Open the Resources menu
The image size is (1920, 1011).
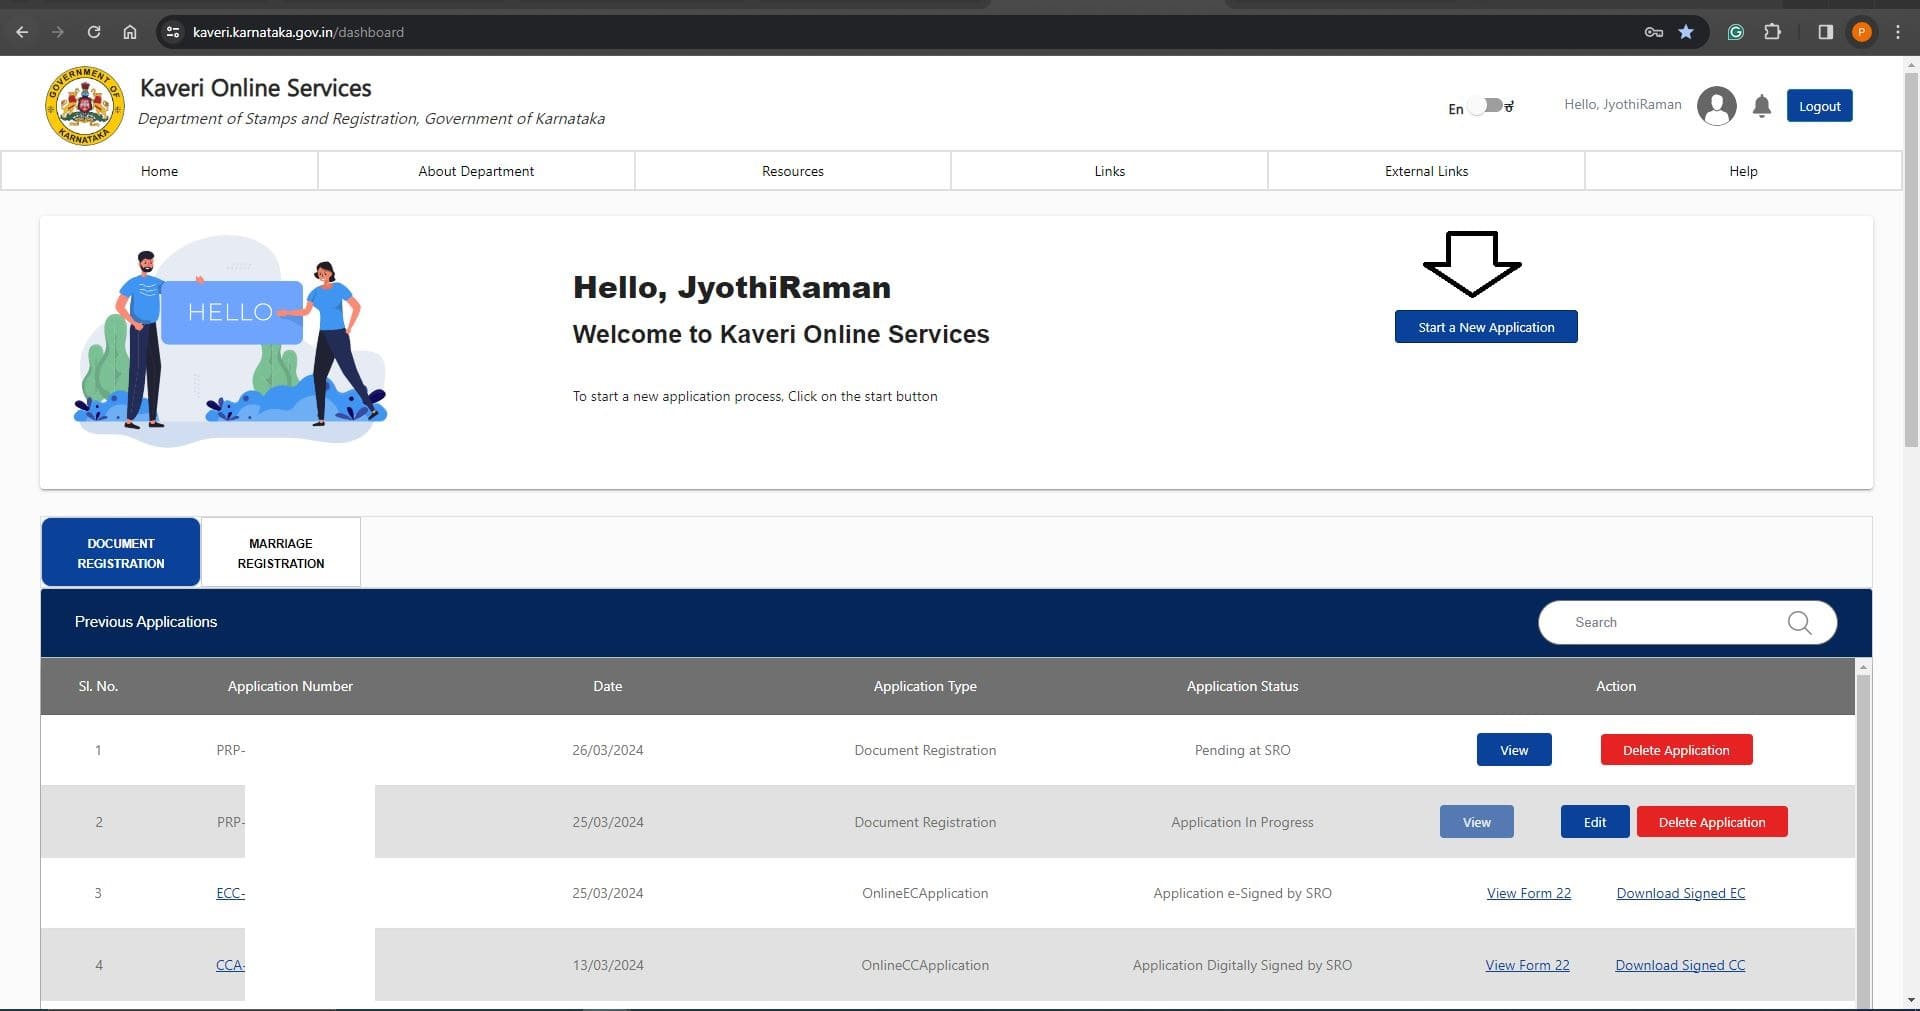(x=792, y=171)
